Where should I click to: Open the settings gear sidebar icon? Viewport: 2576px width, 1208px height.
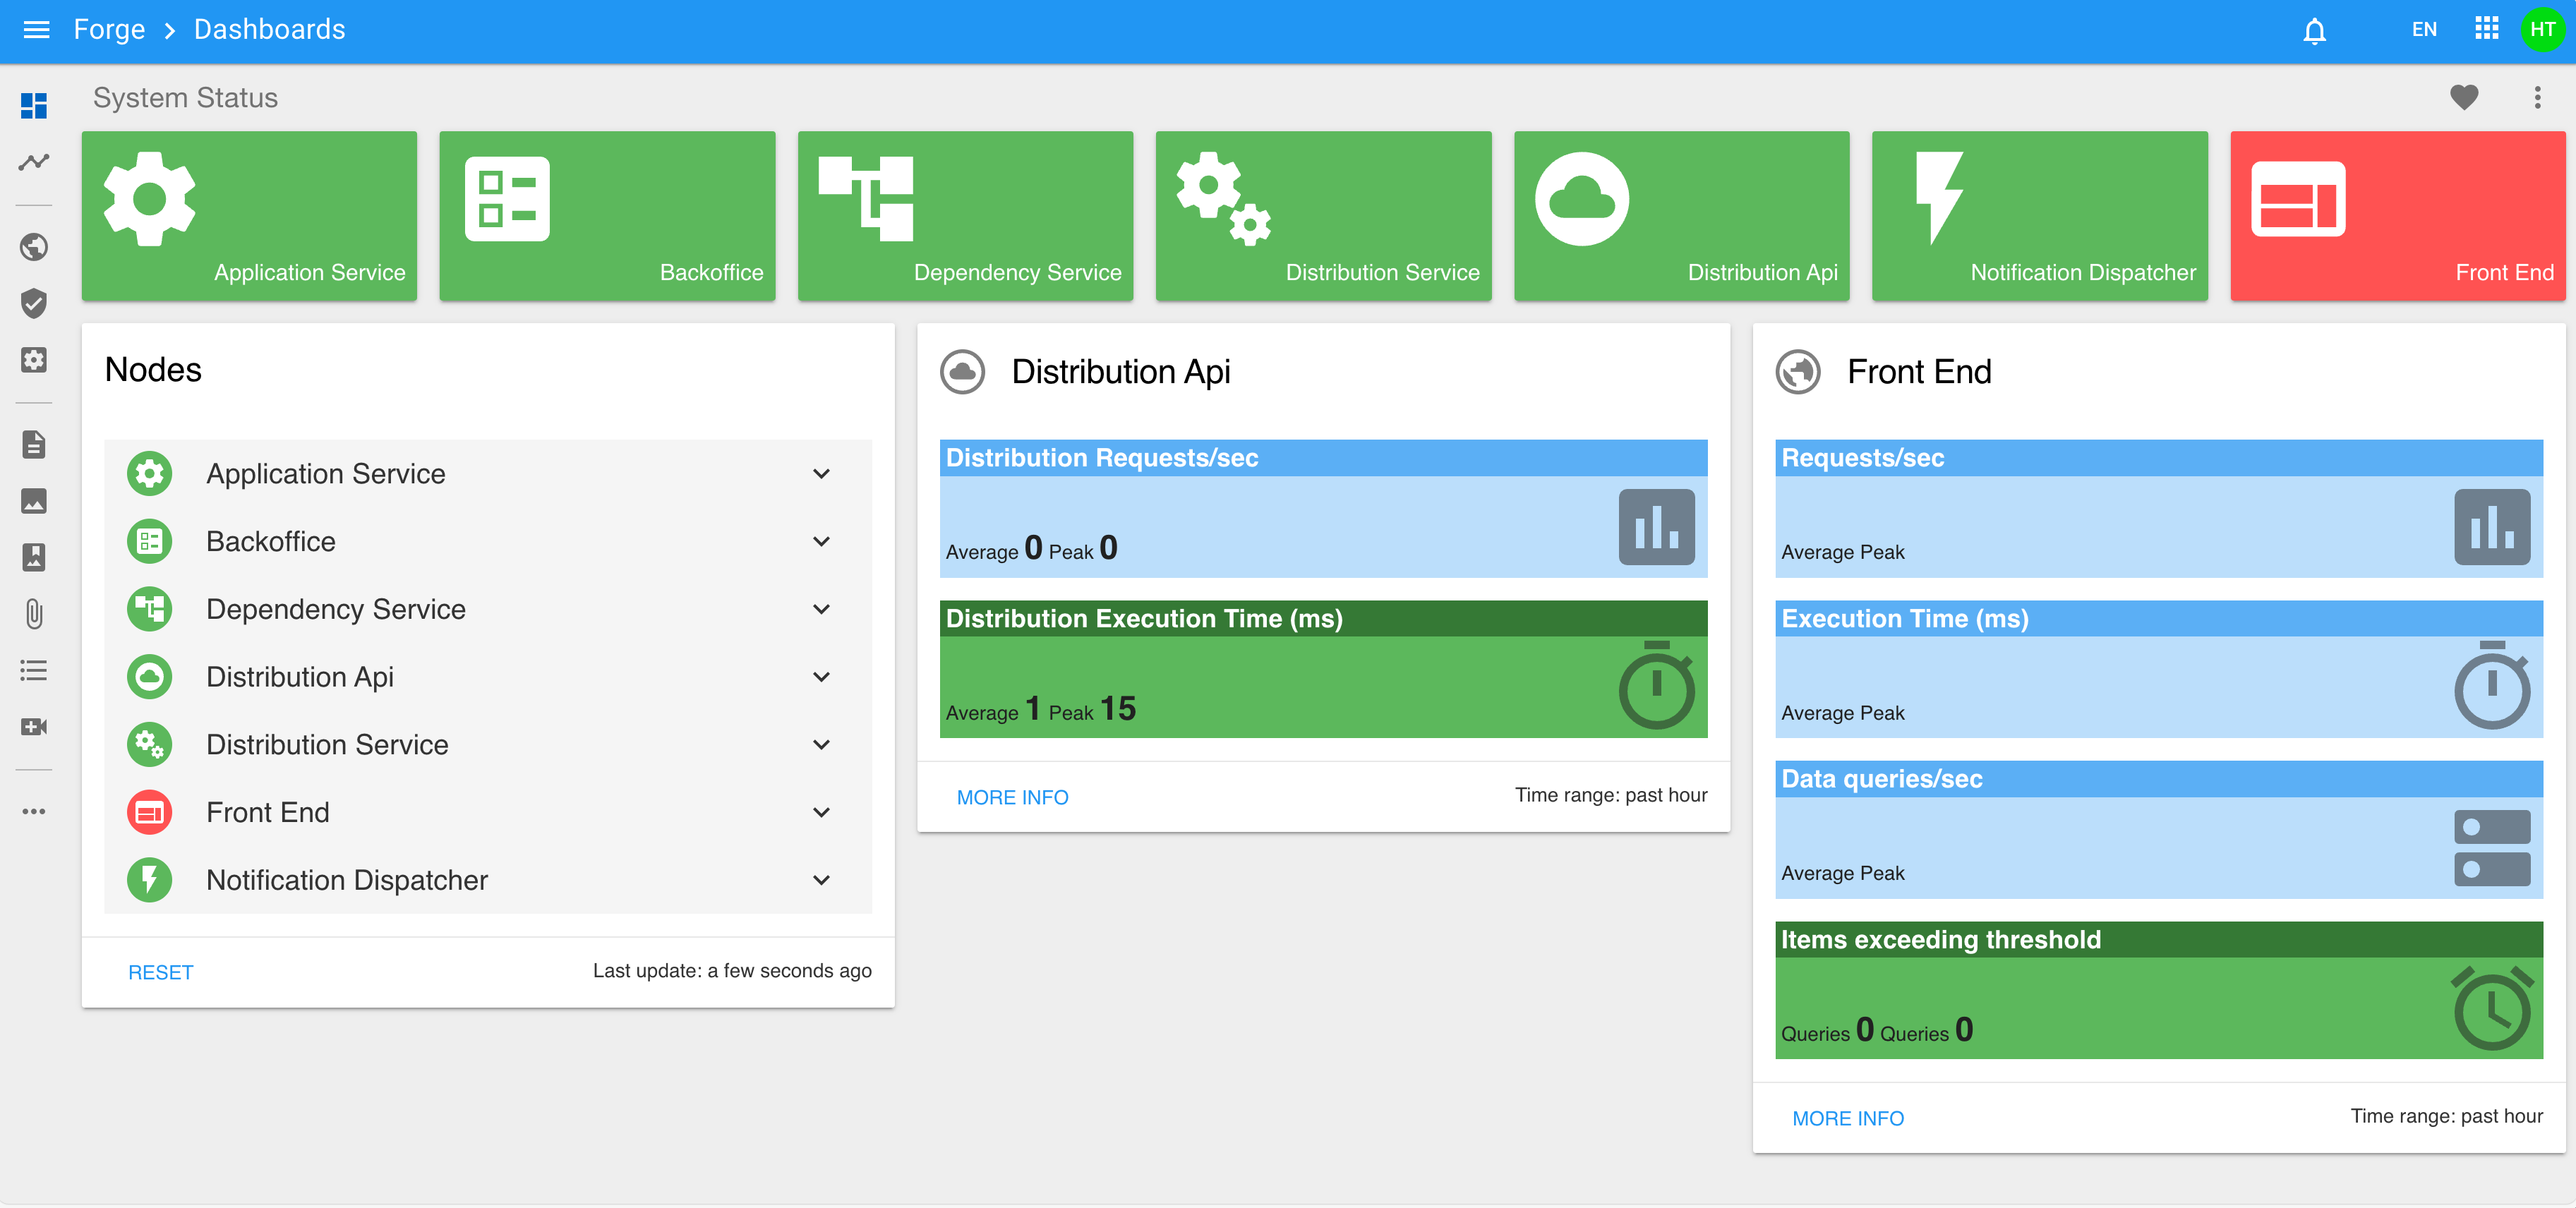[34, 360]
